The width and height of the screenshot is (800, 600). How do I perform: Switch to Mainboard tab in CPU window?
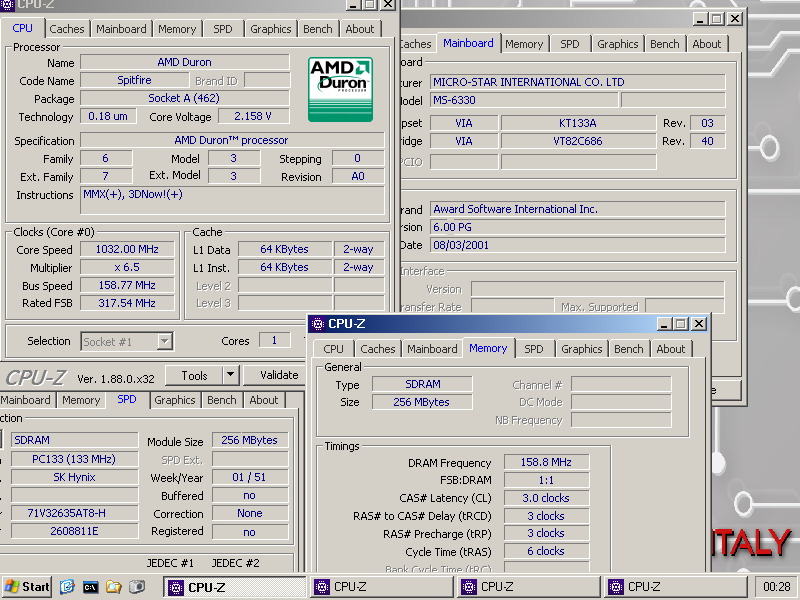[121, 29]
